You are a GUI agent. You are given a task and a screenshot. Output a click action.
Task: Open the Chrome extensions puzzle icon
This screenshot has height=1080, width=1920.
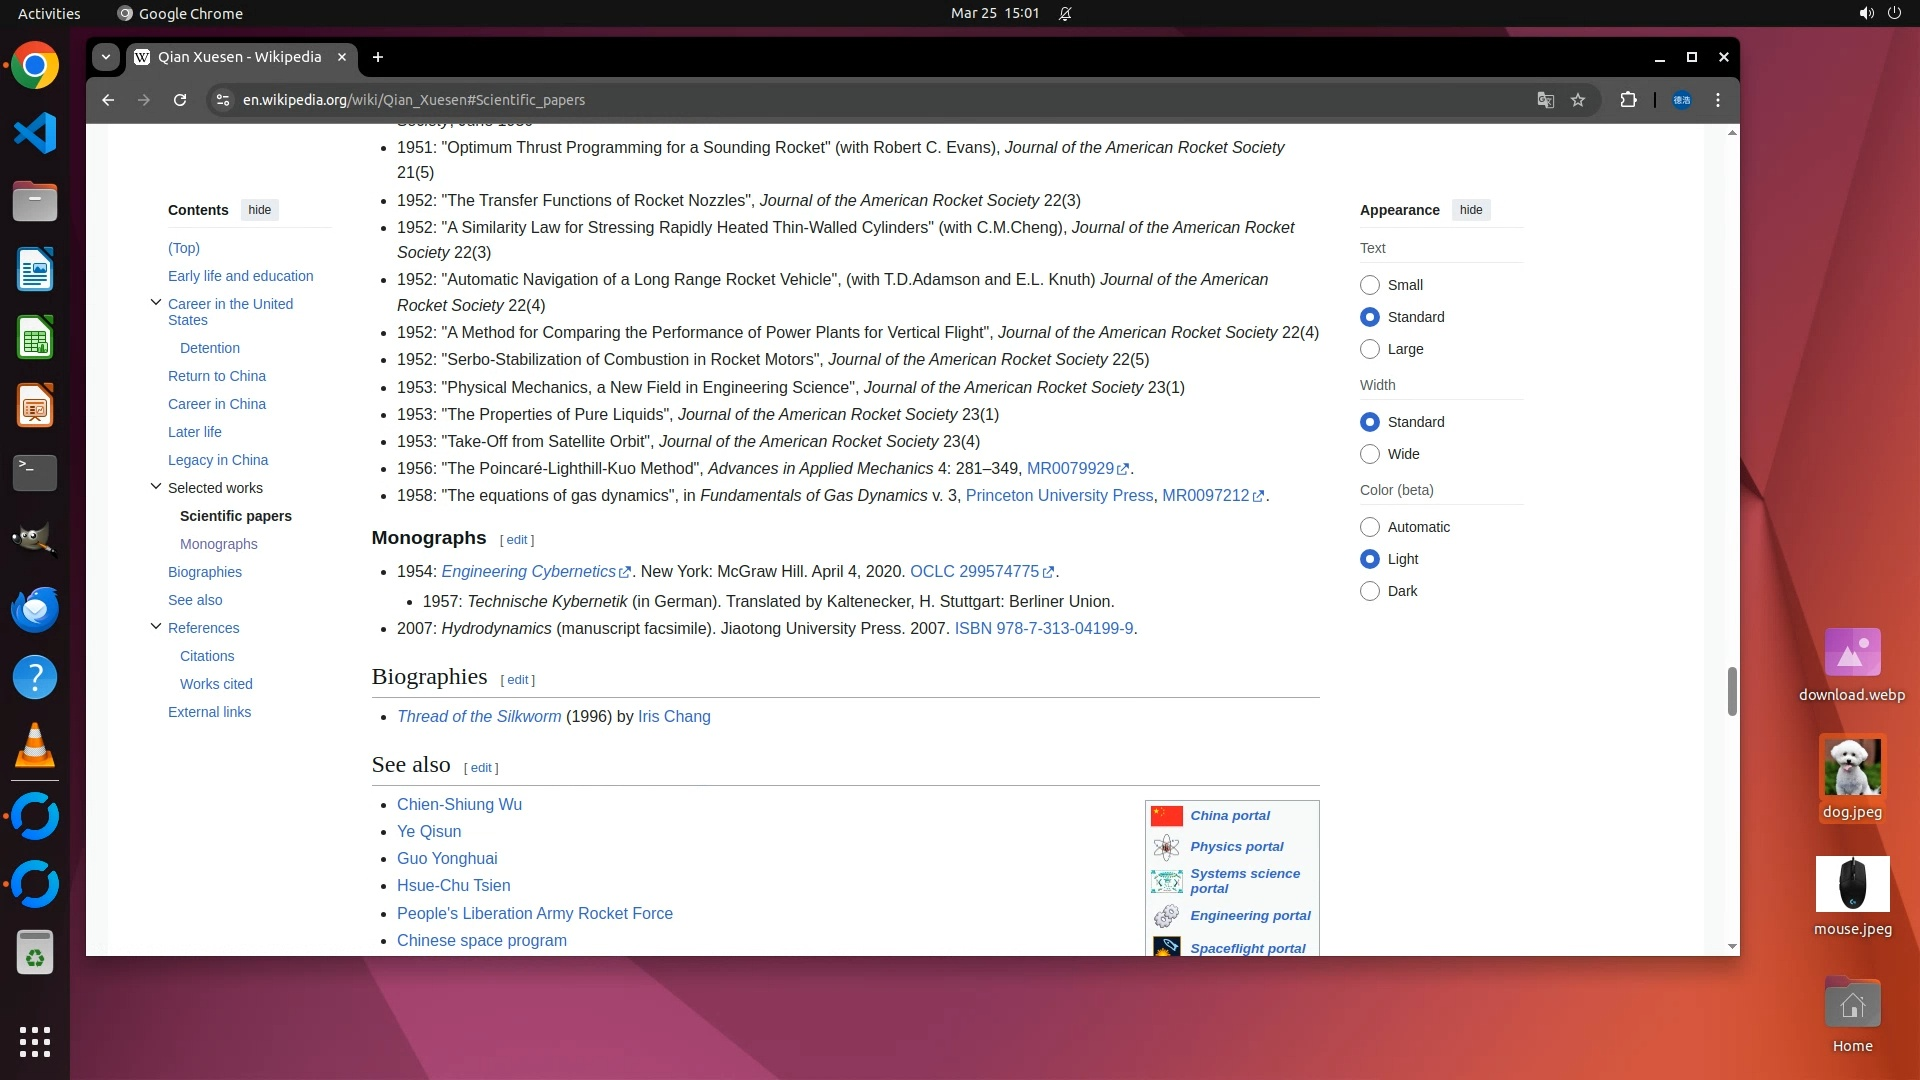[x=1628, y=100]
